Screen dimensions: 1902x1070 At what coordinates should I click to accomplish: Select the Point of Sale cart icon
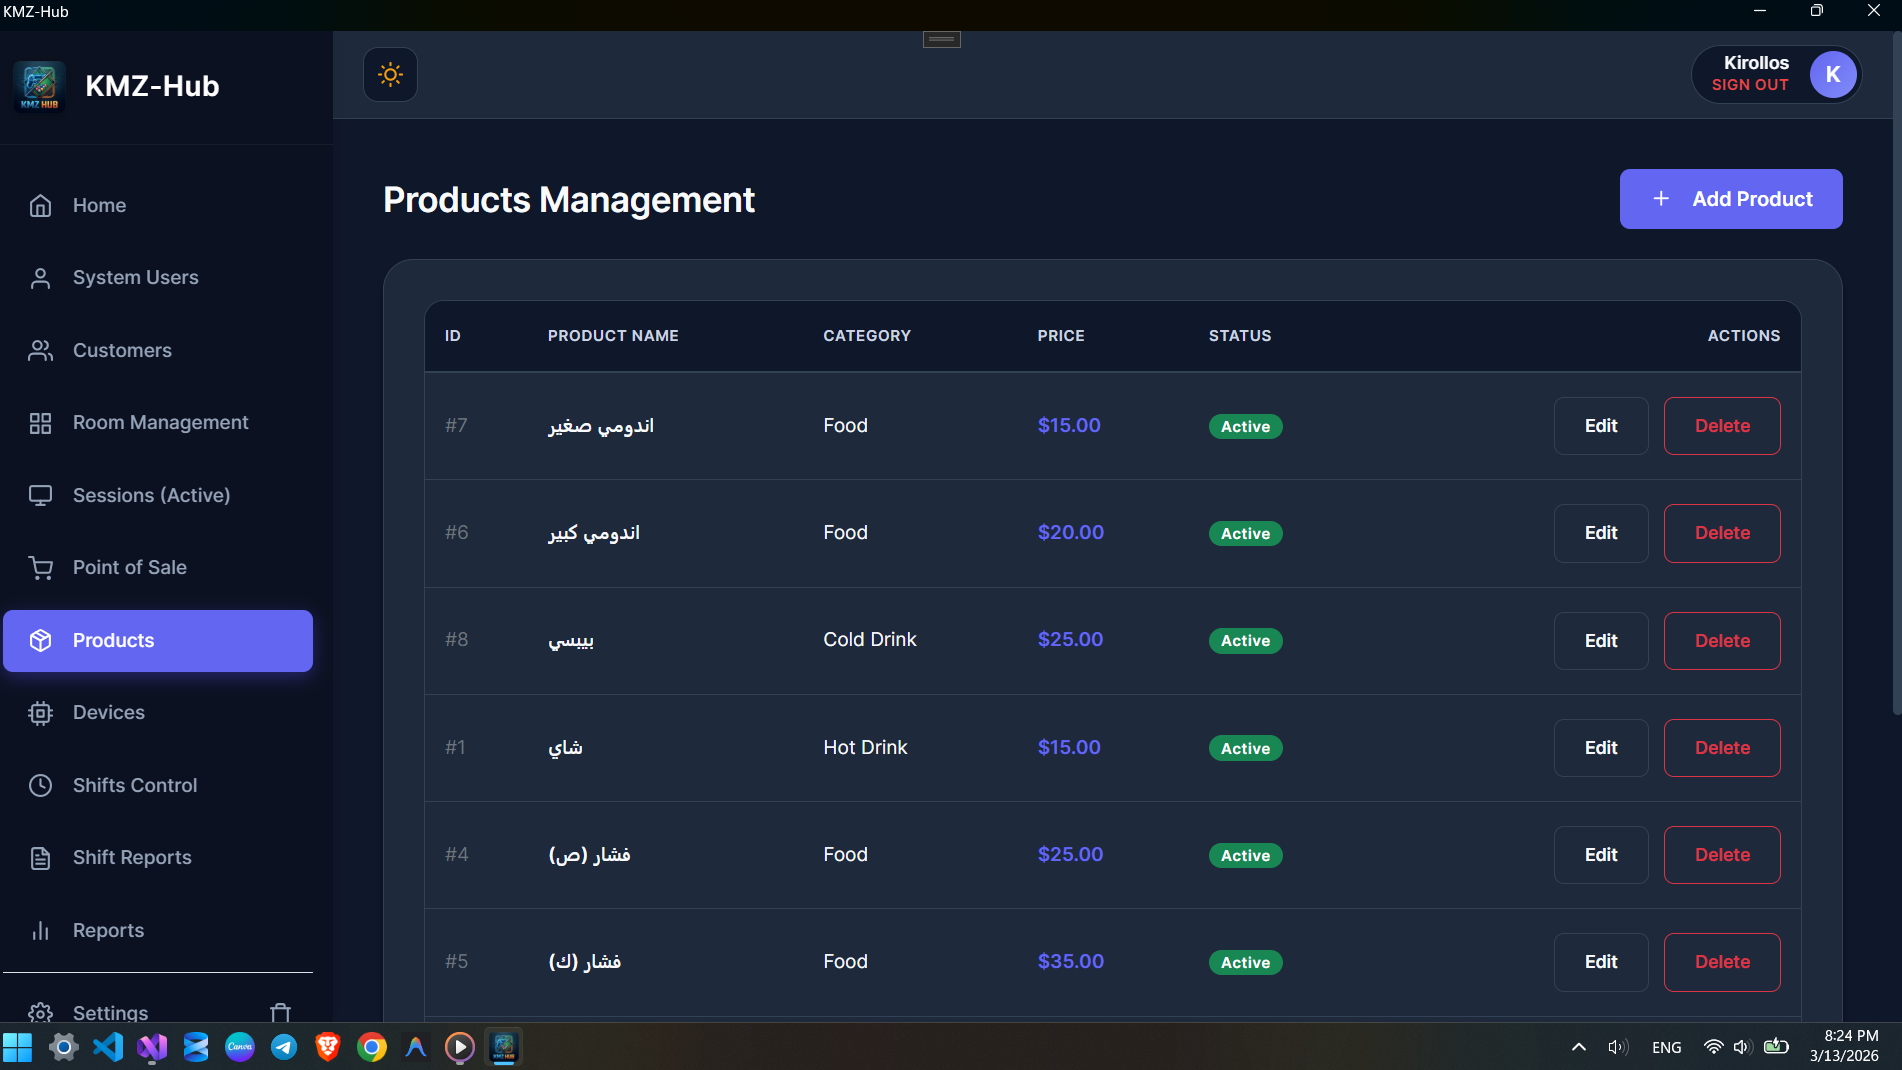[x=40, y=567]
